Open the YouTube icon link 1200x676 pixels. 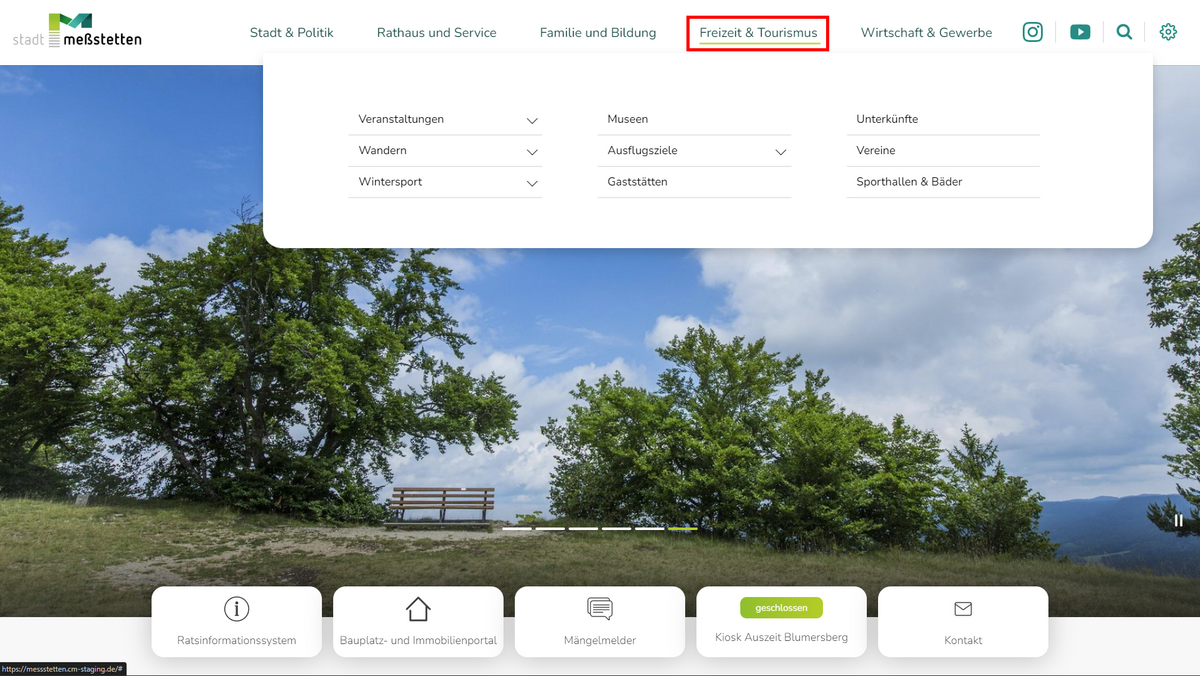1080,32
